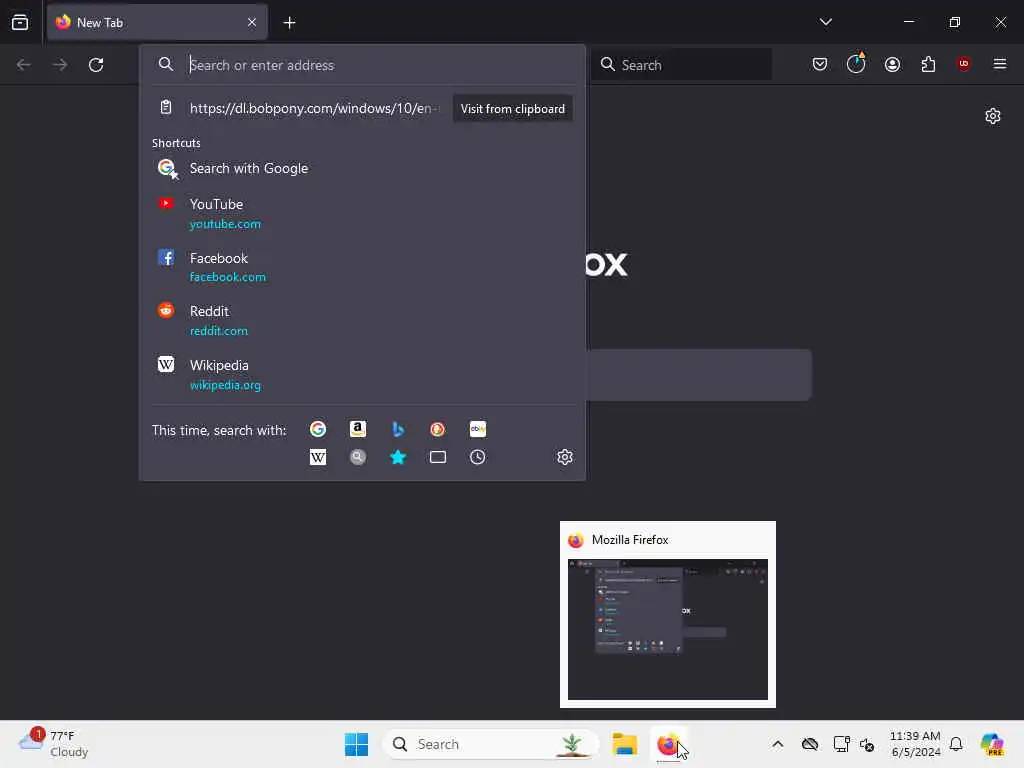Open Firefox View tab overview button
The height and width of the screenshot is (768, 1024).
coord(20,23)
